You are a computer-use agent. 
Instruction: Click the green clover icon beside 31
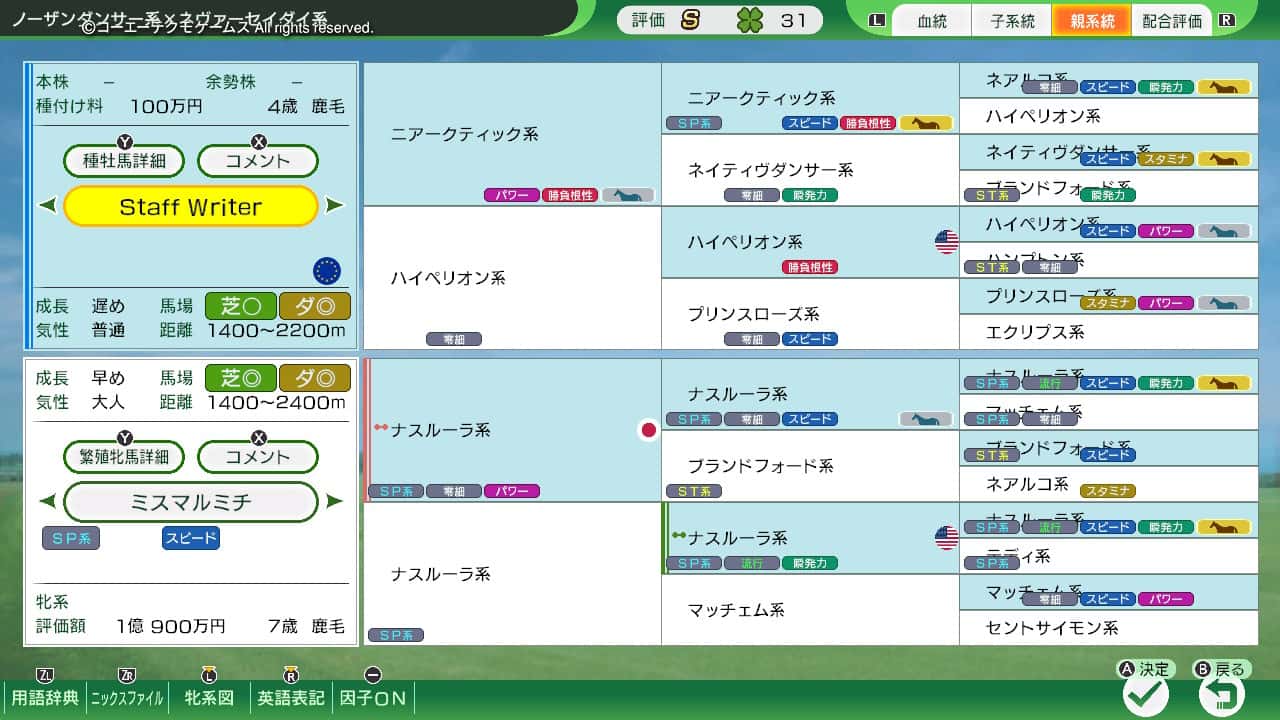pyautogui.click(x=749, y=20)
